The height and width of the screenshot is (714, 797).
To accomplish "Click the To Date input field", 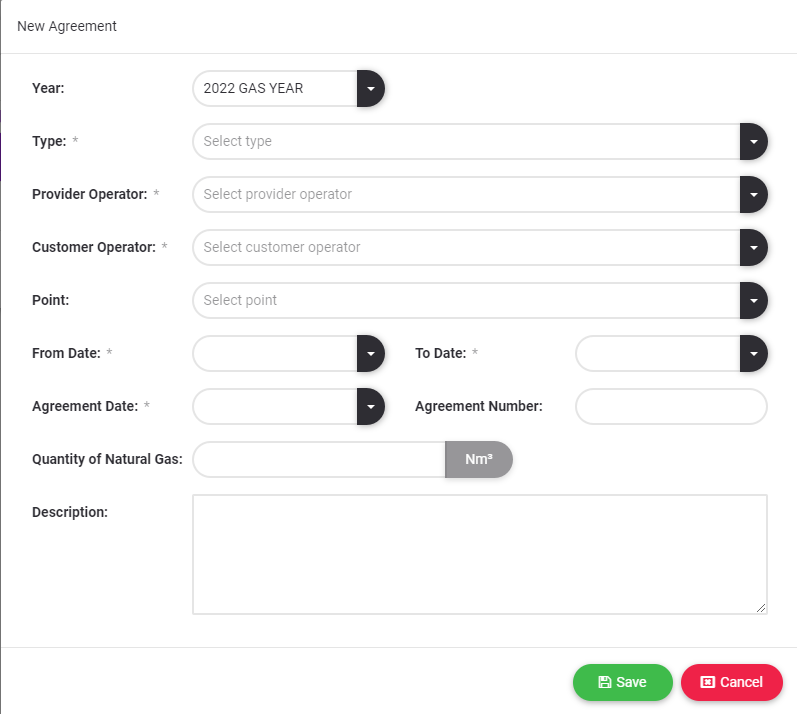I will coord(658,353).
